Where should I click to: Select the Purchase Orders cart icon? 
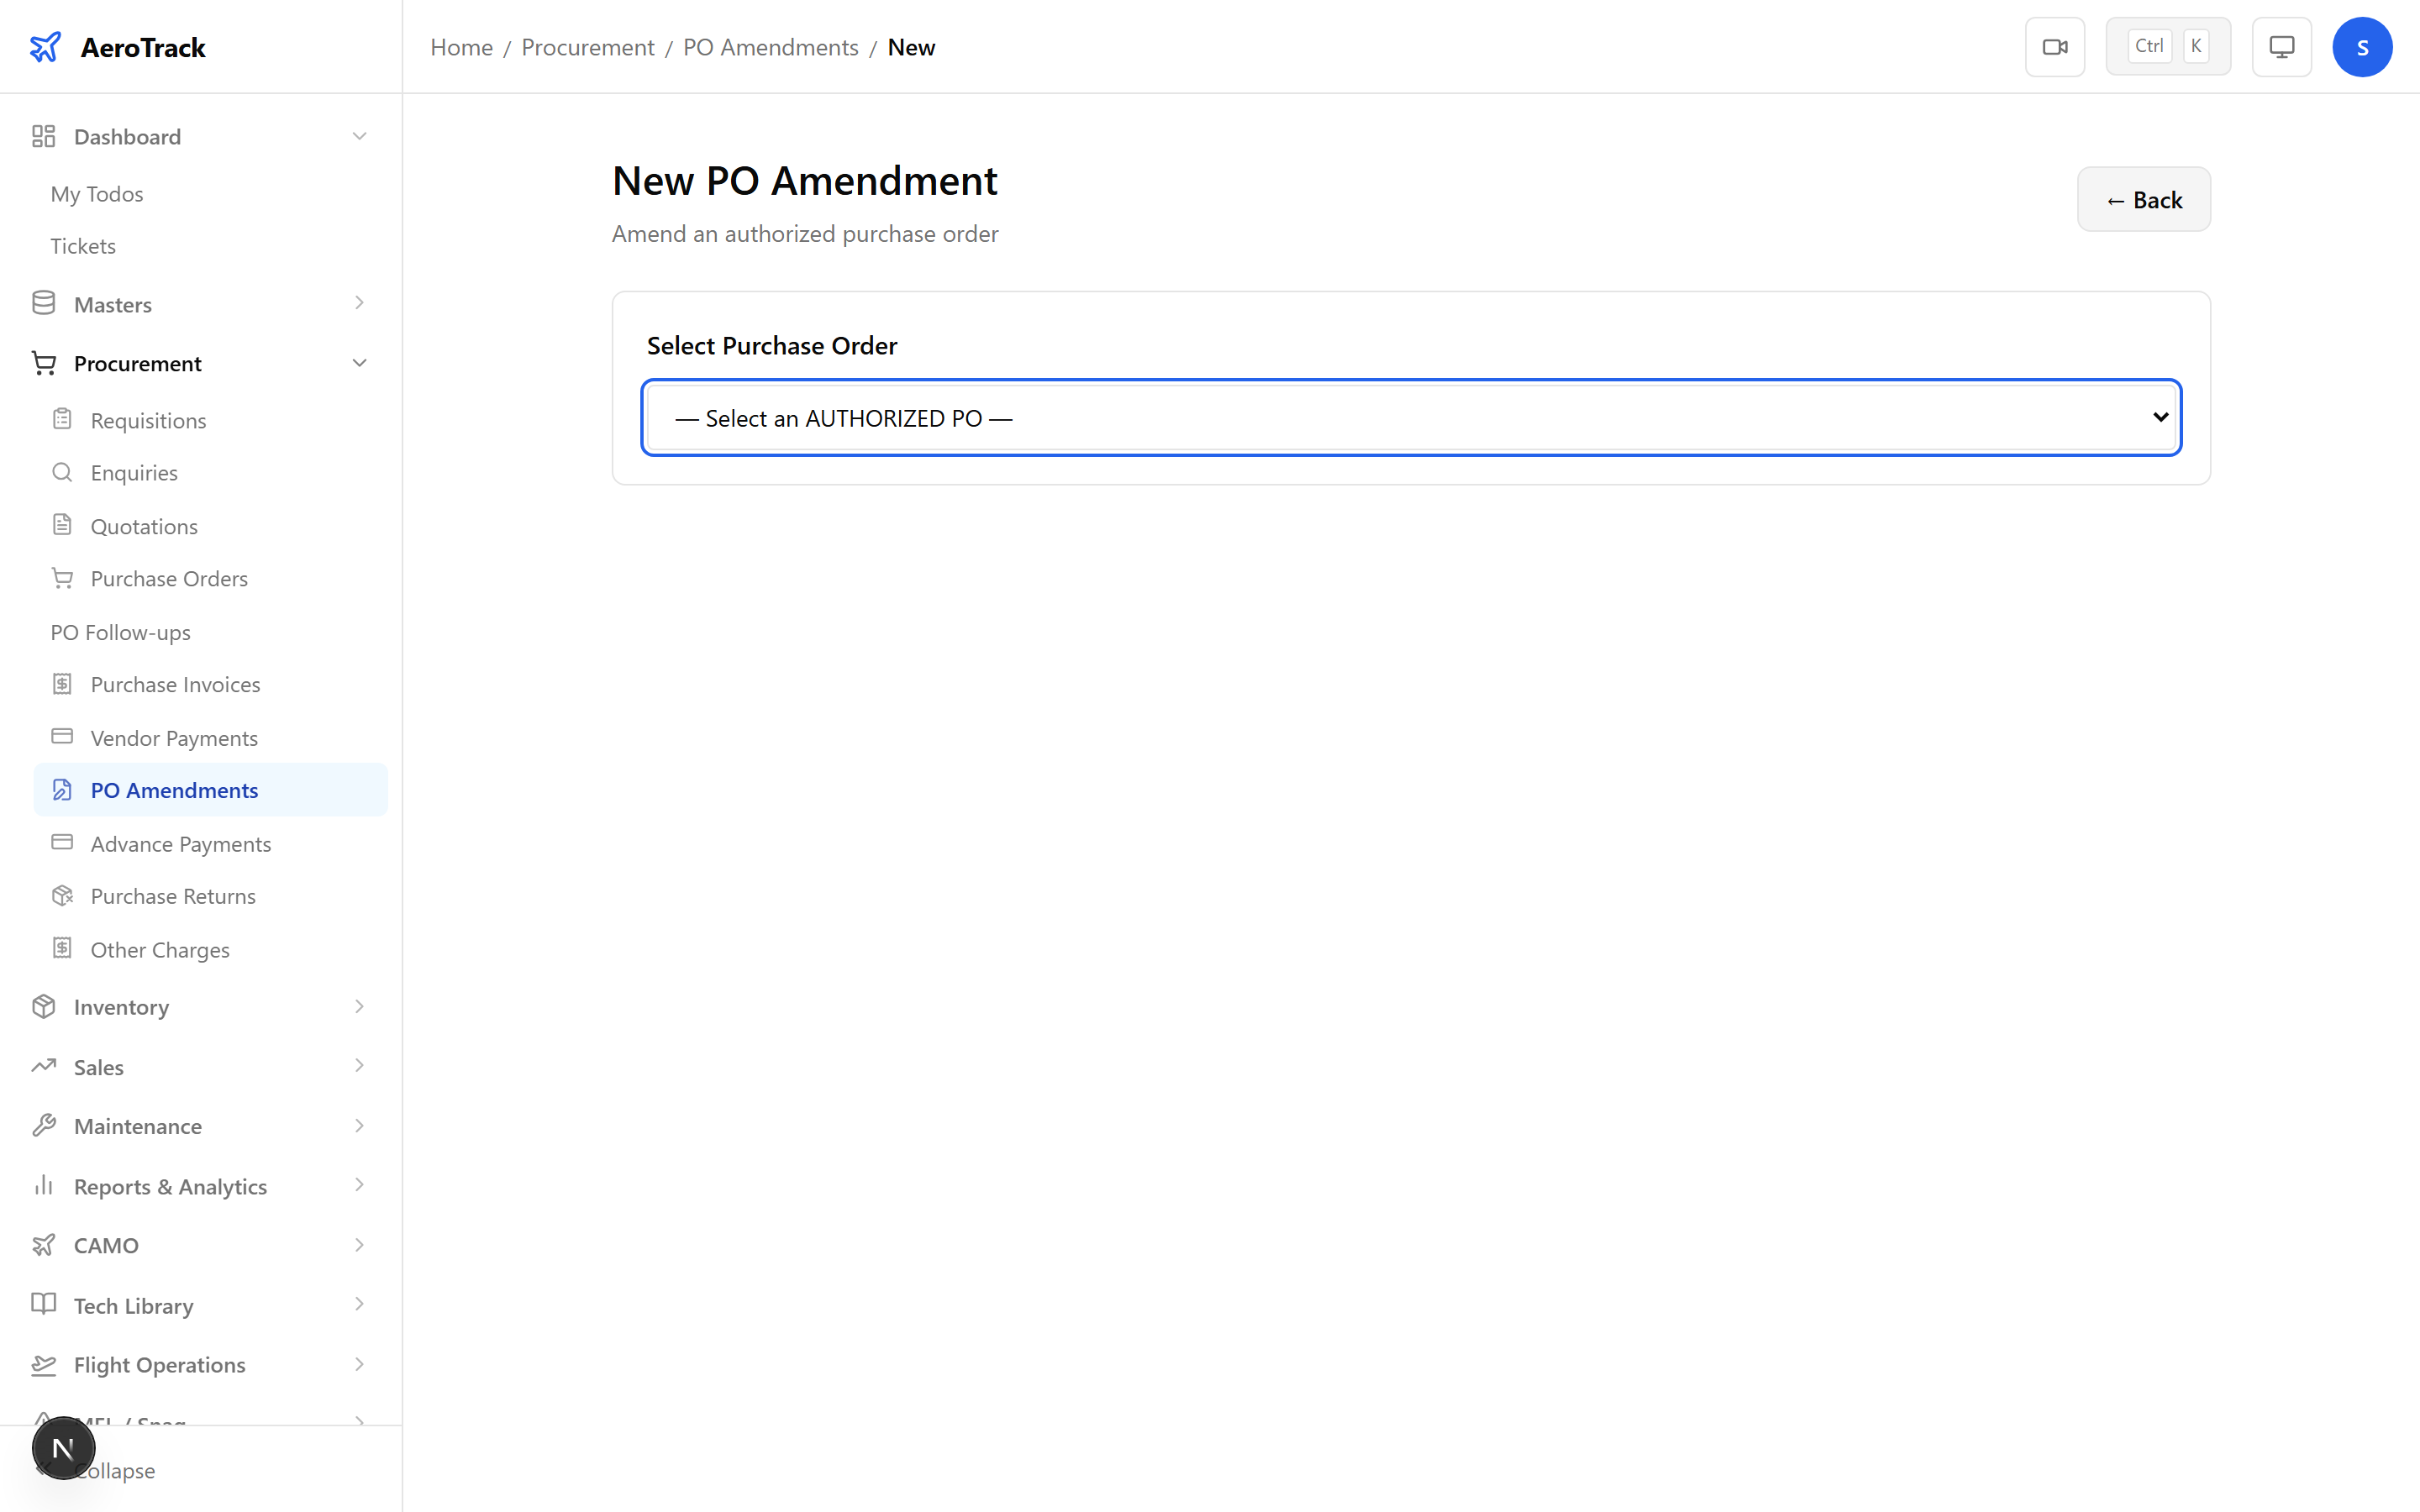click(x=63, y=578)
